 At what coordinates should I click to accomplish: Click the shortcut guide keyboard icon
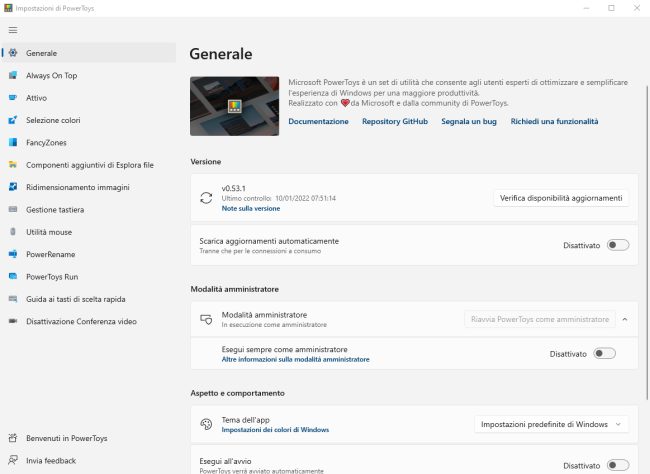pyautogui.click(x=13, y=299)
